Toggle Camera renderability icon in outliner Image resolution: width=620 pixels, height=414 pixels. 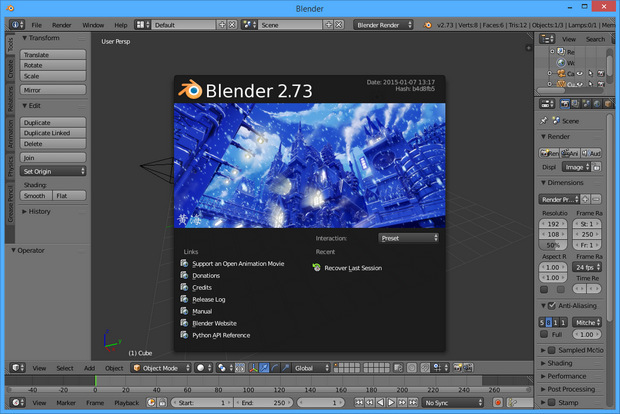click(x=601, y=74)
